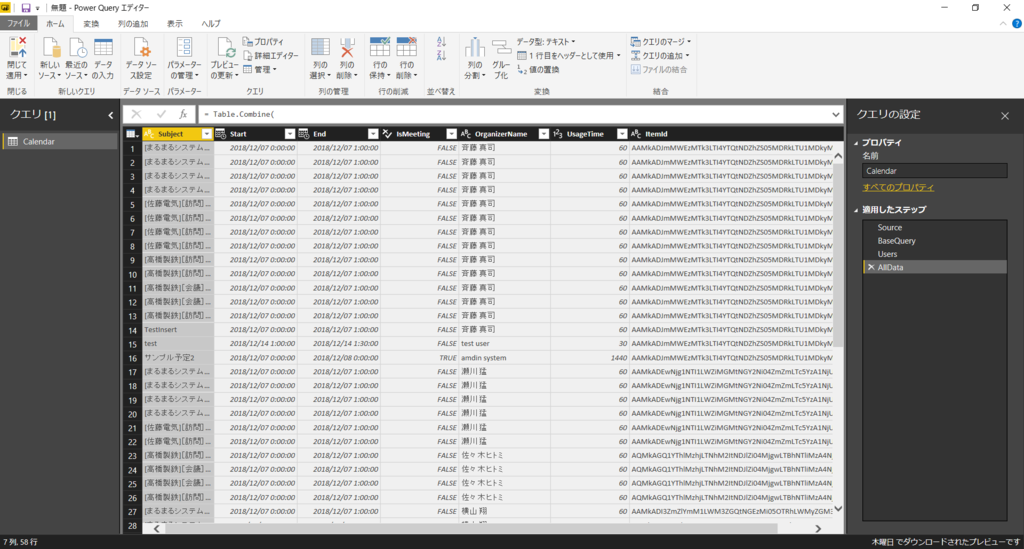Click the Start column datetime type icon
The image size is (1024, 549).
point(221,134)
